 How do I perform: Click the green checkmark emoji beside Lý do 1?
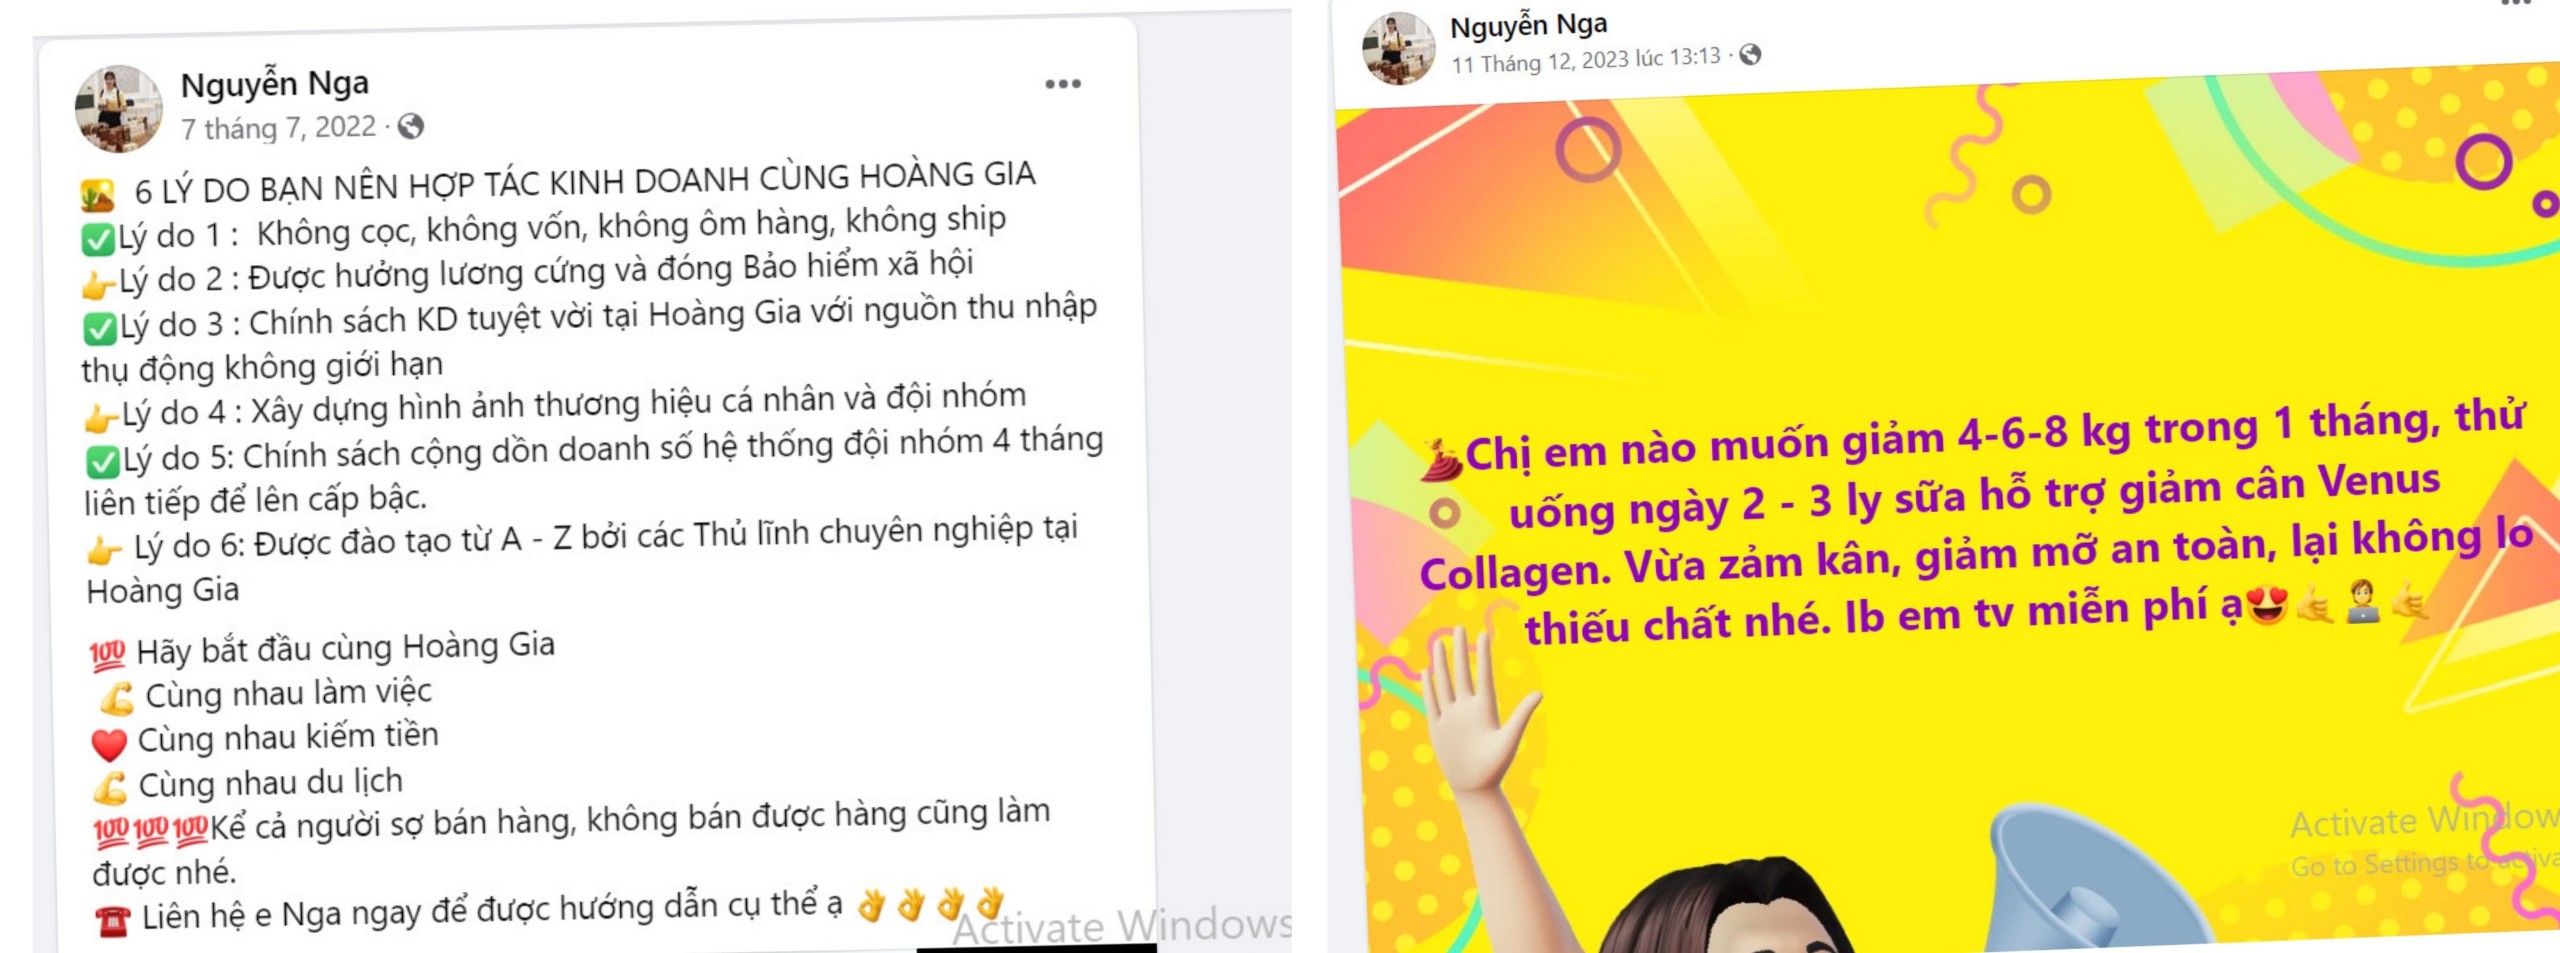[x=98, y=239]
